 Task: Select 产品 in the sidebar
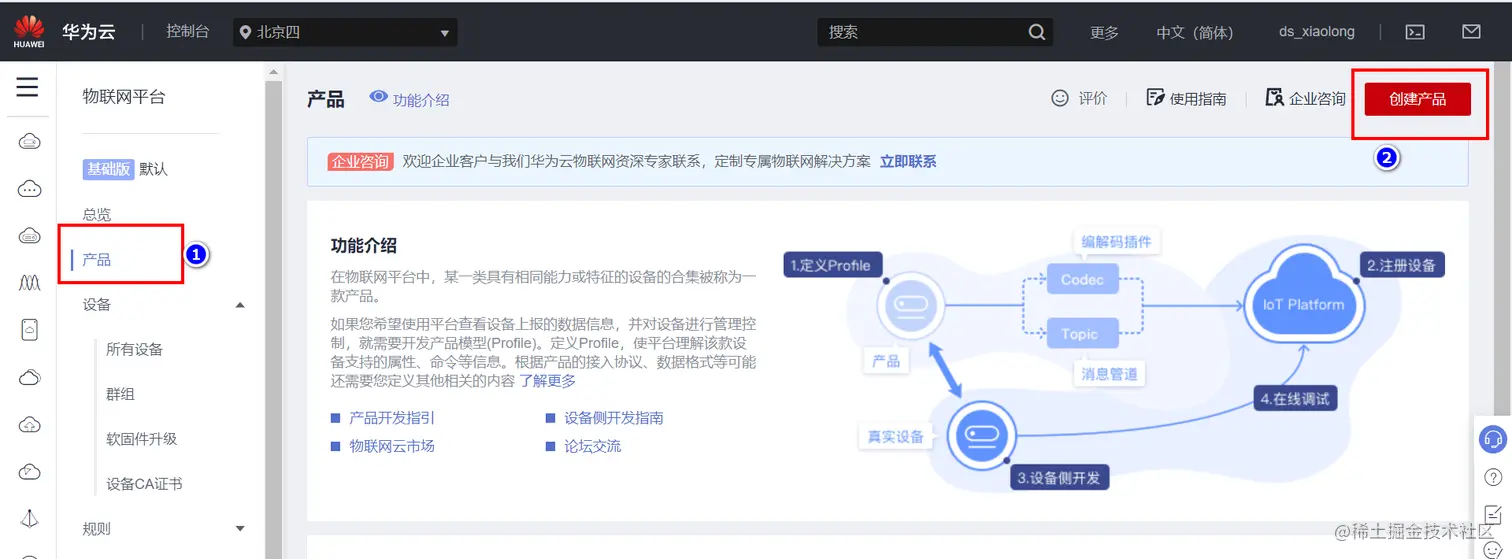coord(97,260)
